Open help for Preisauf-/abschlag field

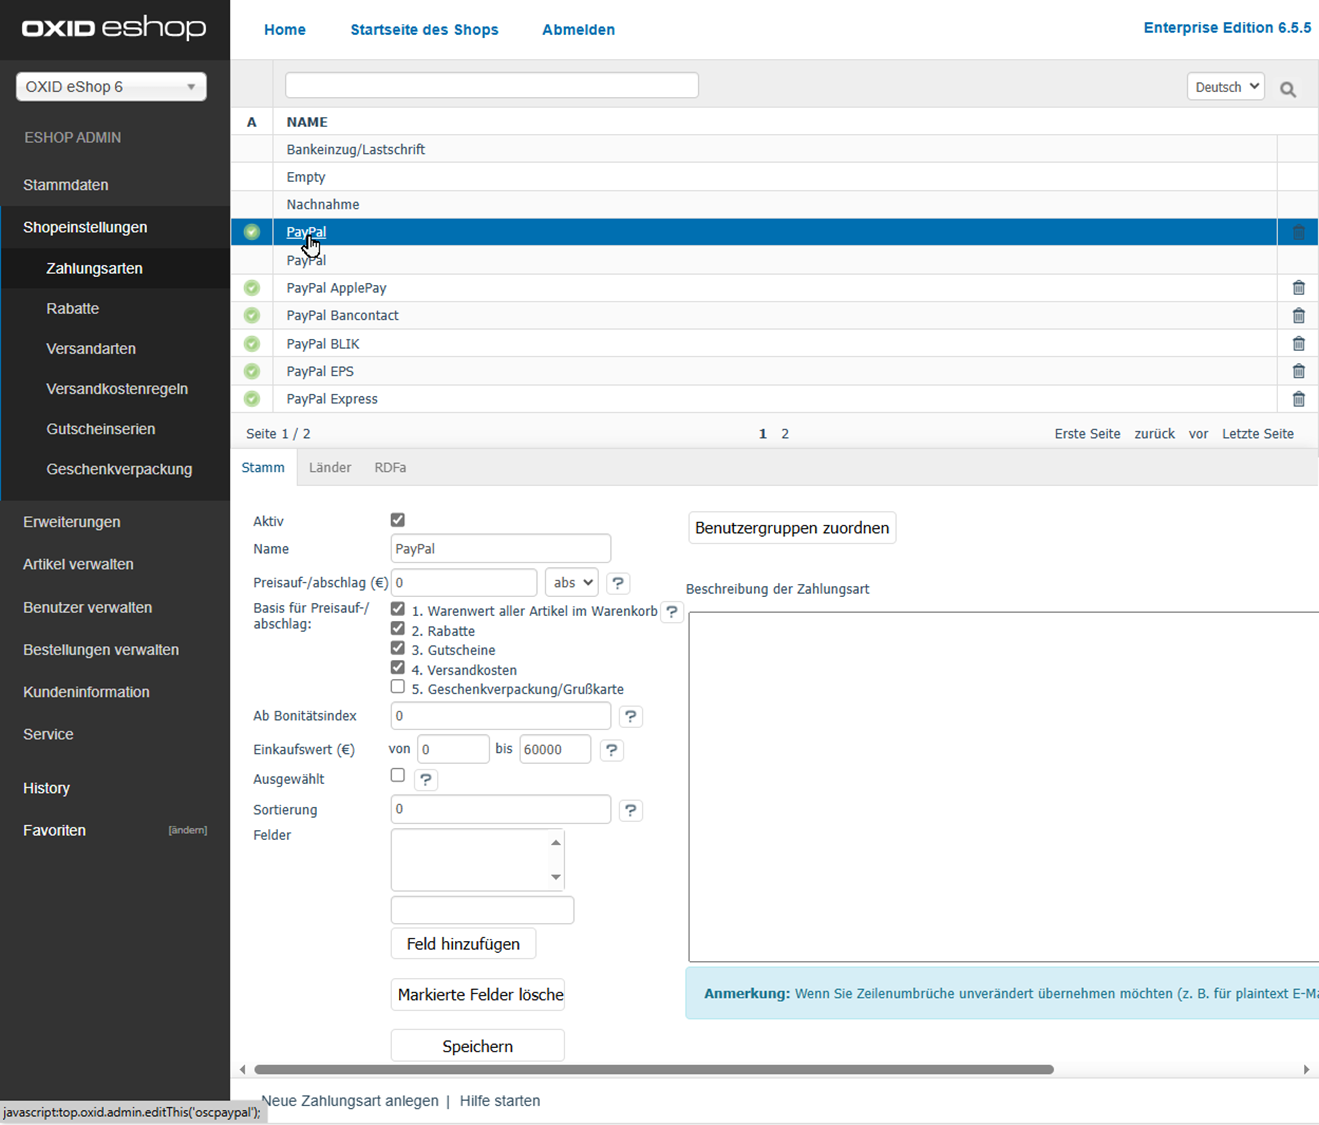click(618, 583)
